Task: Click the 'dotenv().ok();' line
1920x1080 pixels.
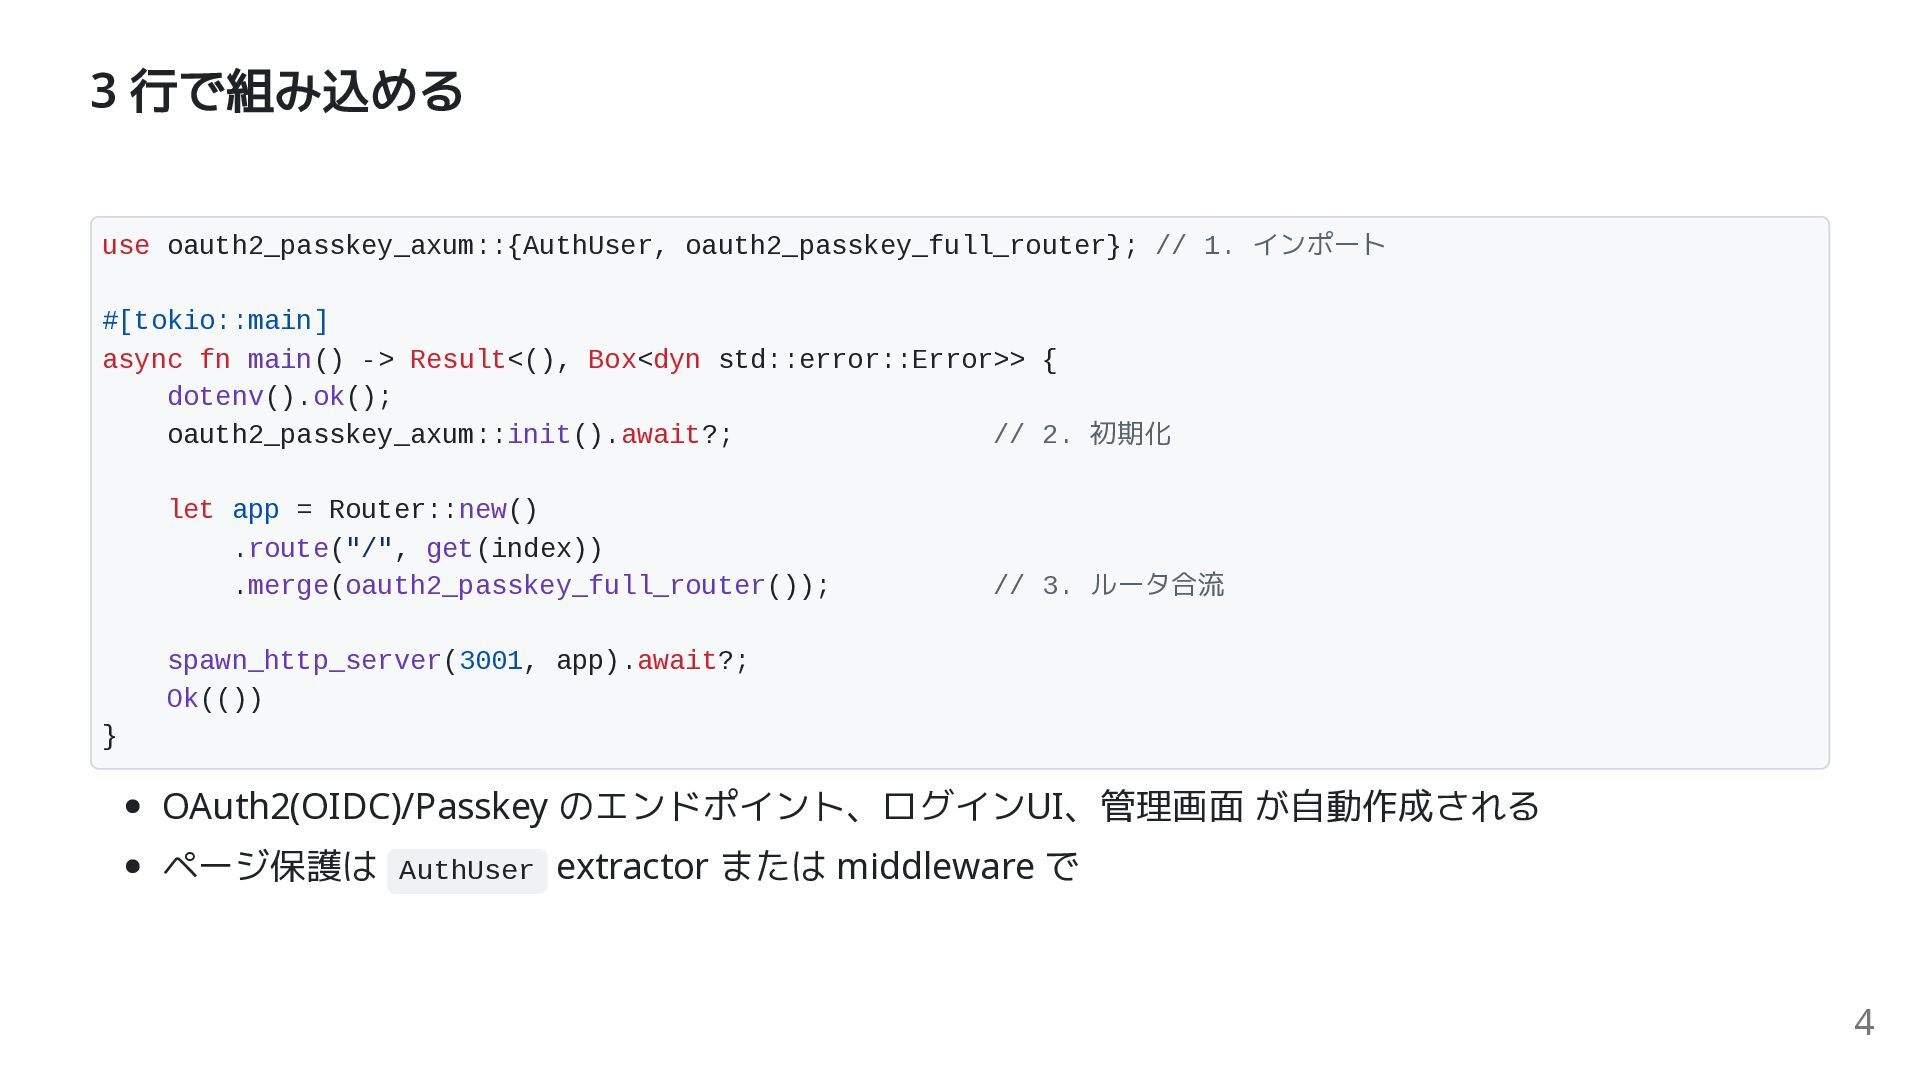Action: [279, 397]
